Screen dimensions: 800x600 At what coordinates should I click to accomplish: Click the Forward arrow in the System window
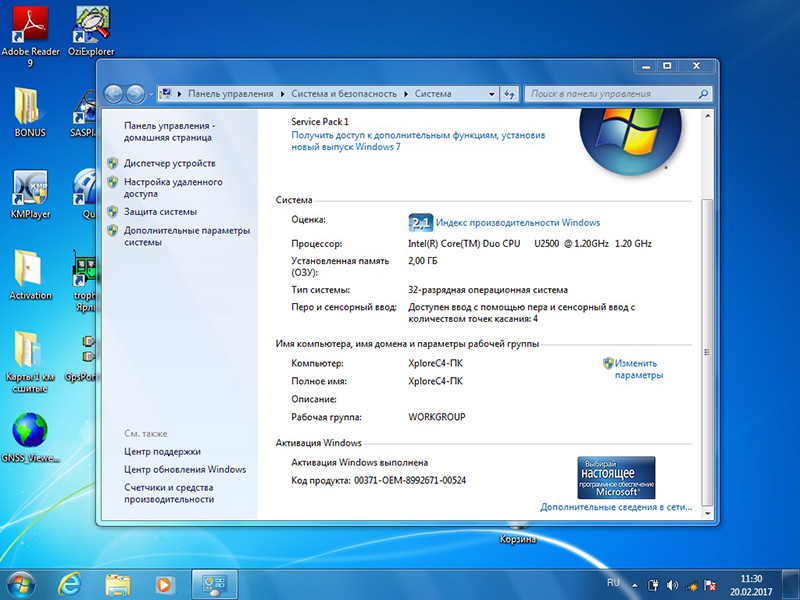point(135,94)
